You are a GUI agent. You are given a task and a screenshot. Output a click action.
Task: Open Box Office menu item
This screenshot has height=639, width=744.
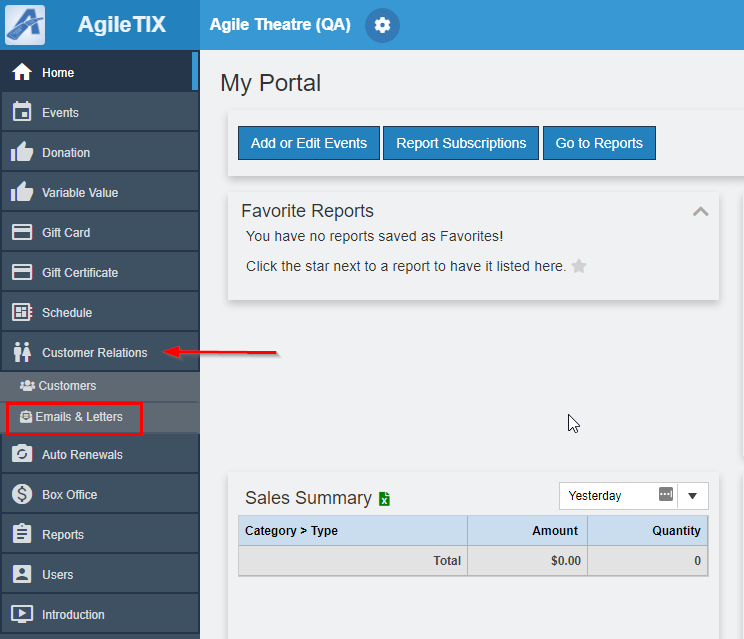pos(100,494)
